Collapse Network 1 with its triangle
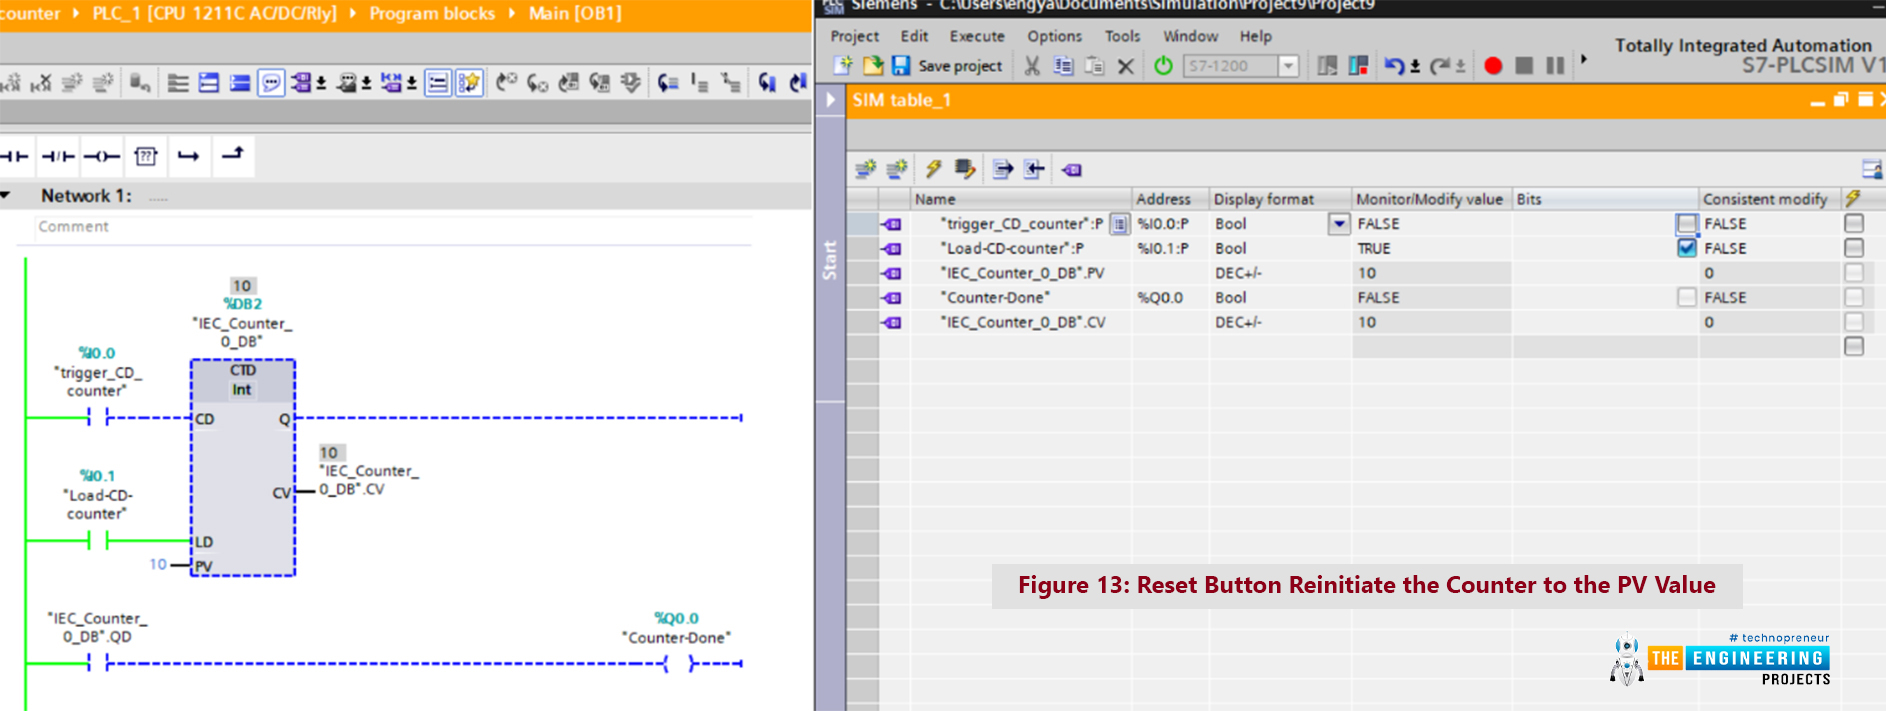 [x=6, y=196]
